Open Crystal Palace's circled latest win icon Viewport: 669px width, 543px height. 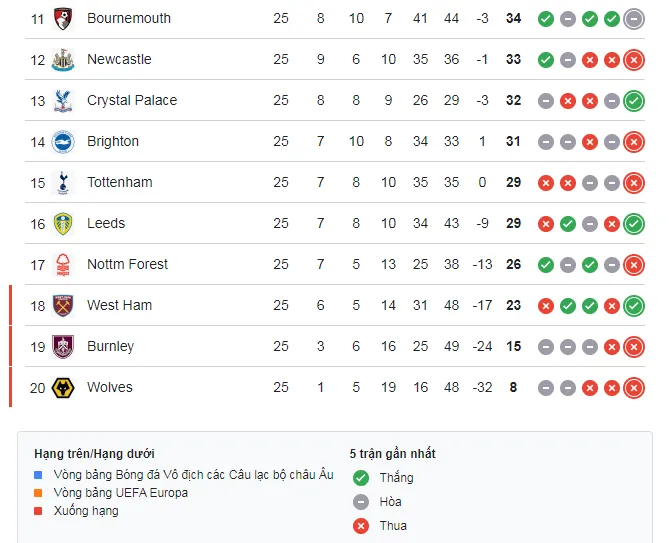click(x=633, y=100)
